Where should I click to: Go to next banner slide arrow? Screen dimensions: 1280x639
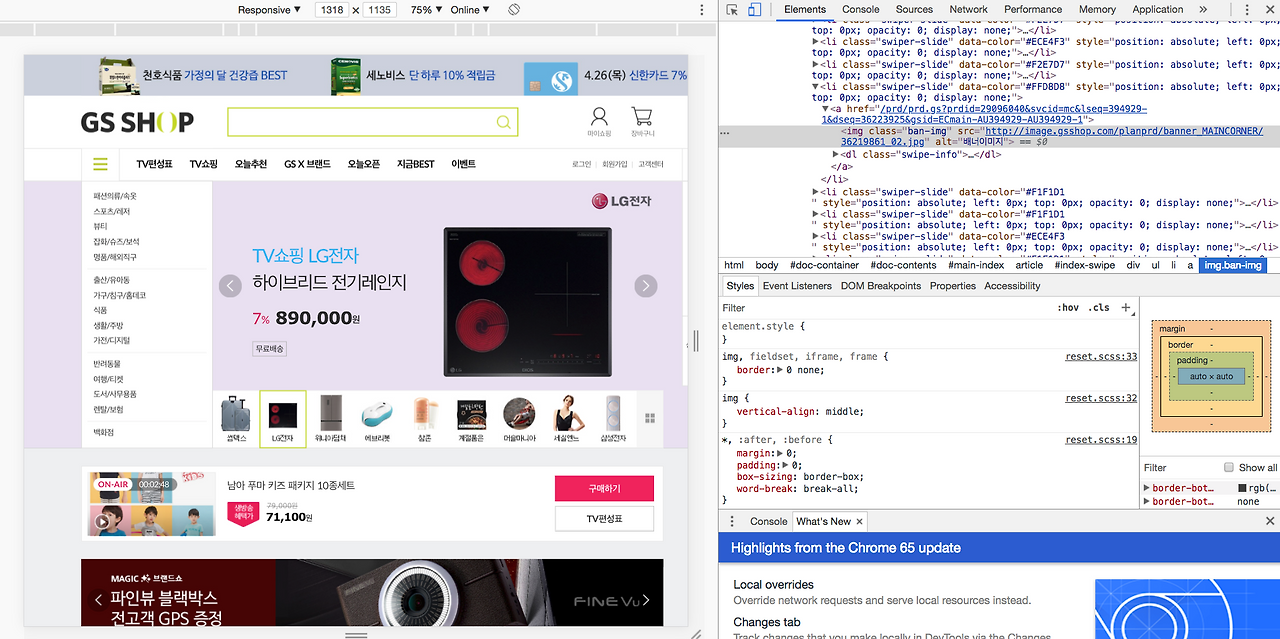click(x=646, y=286)
